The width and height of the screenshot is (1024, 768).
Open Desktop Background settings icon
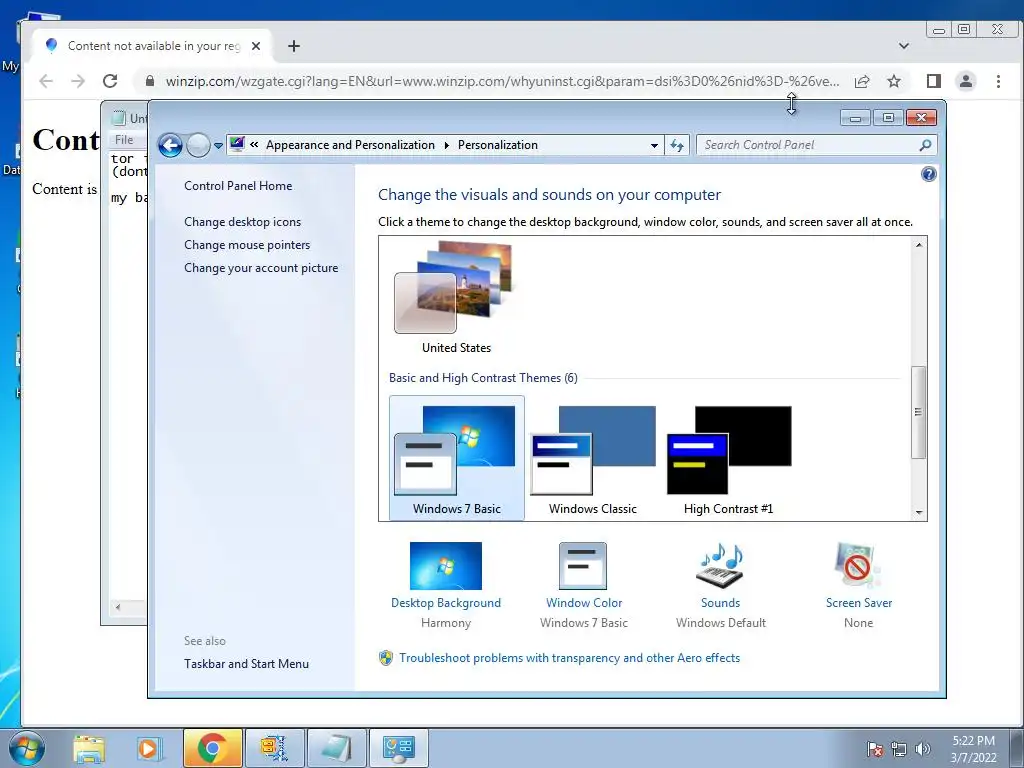[446, 566]
